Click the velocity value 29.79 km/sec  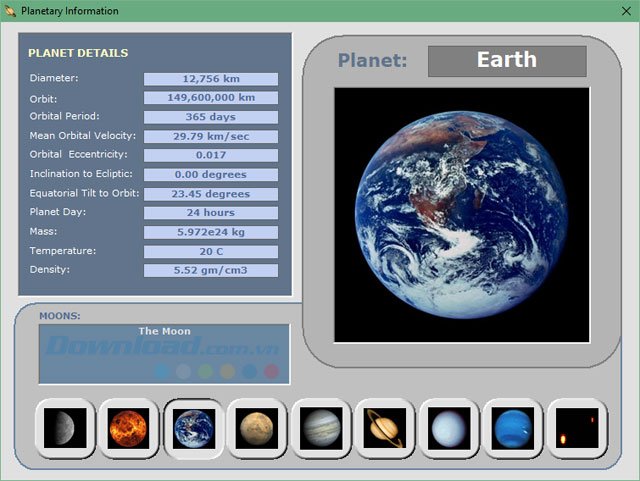pos(211,136)
